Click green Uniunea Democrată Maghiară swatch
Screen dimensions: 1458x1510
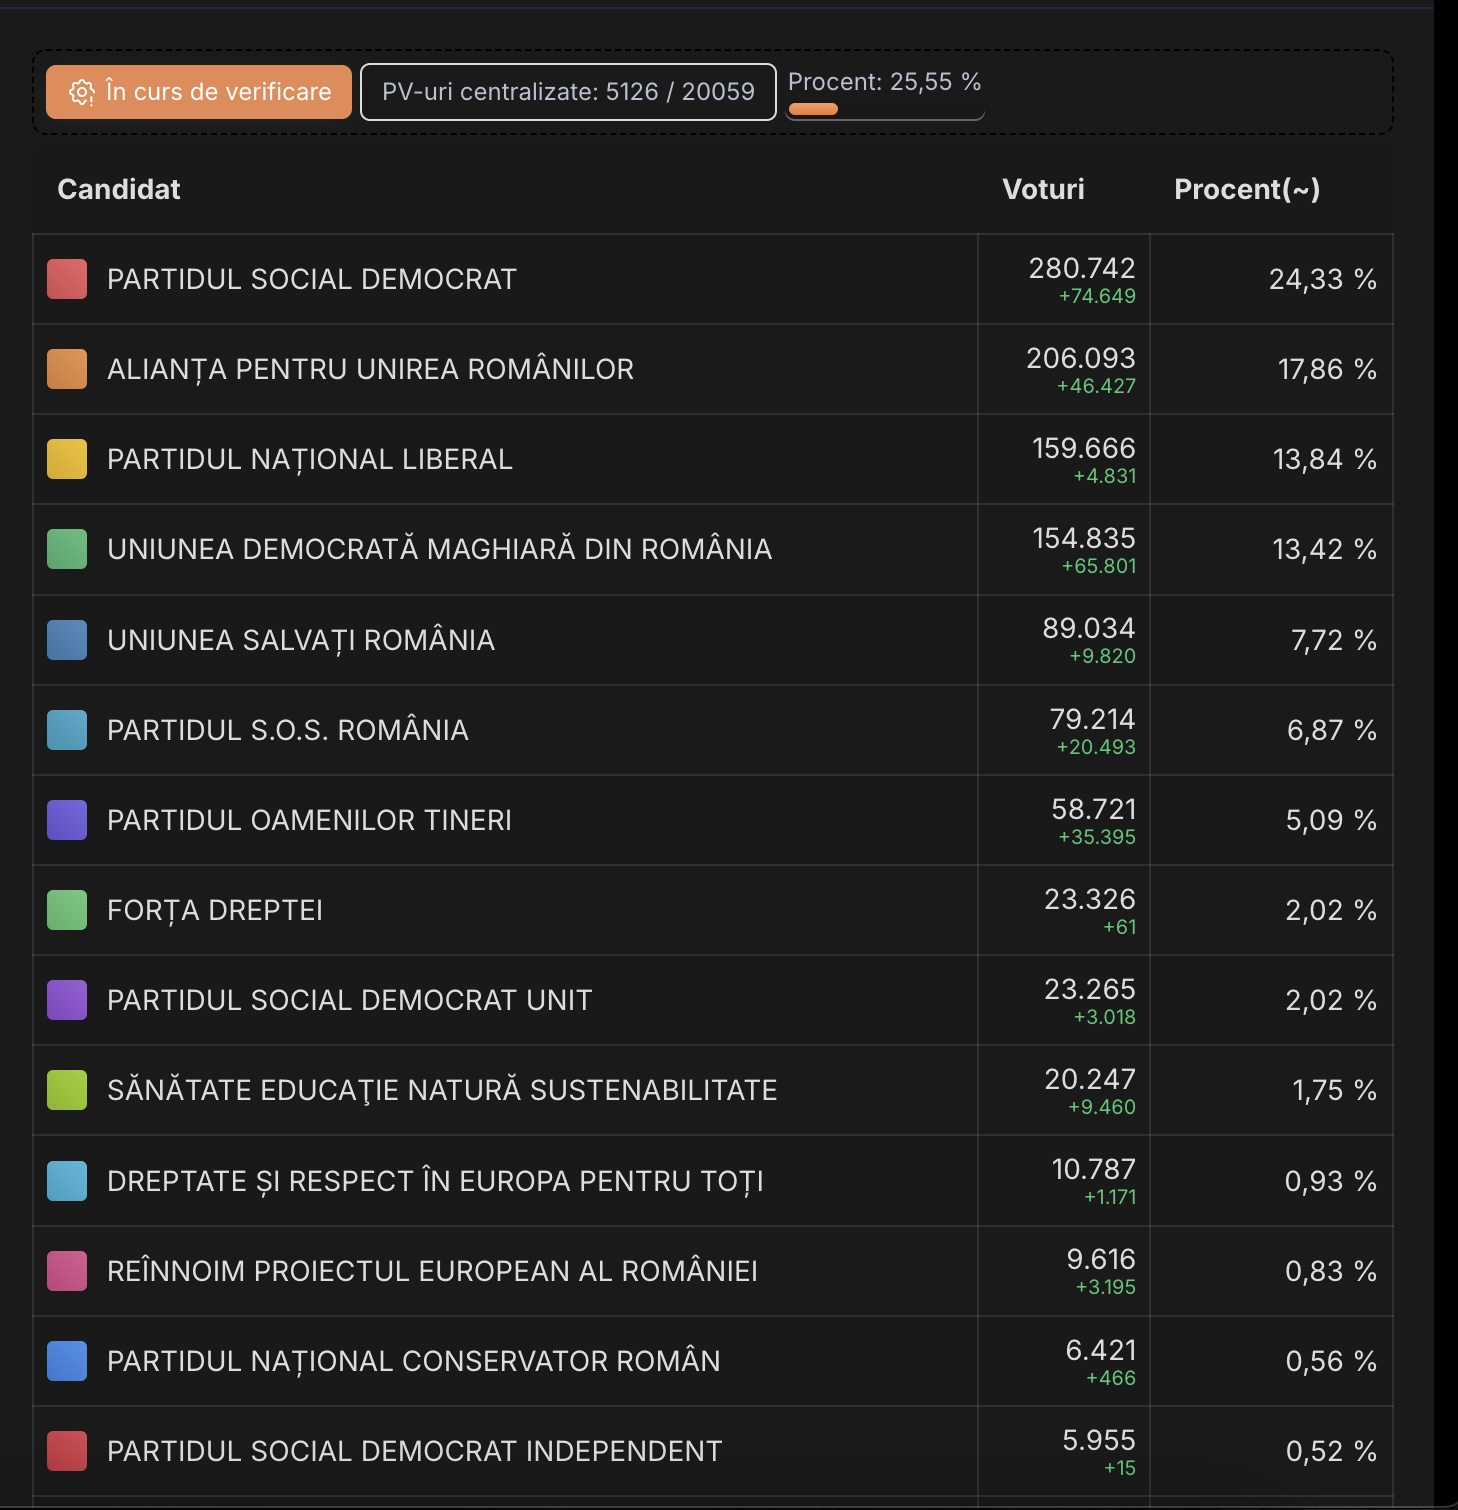click(x=67, y=549)
